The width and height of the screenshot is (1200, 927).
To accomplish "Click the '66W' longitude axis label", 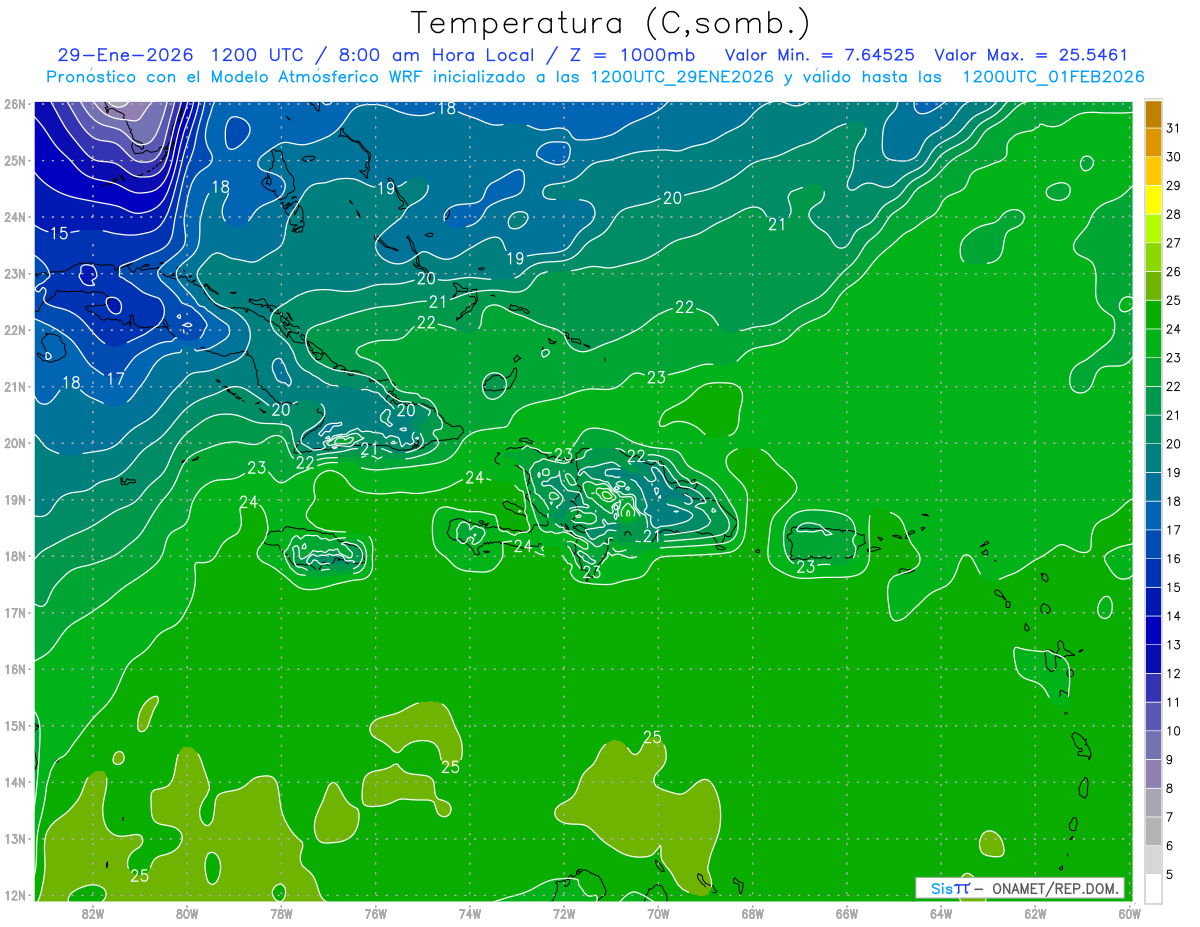I will (x=847, y=913).
